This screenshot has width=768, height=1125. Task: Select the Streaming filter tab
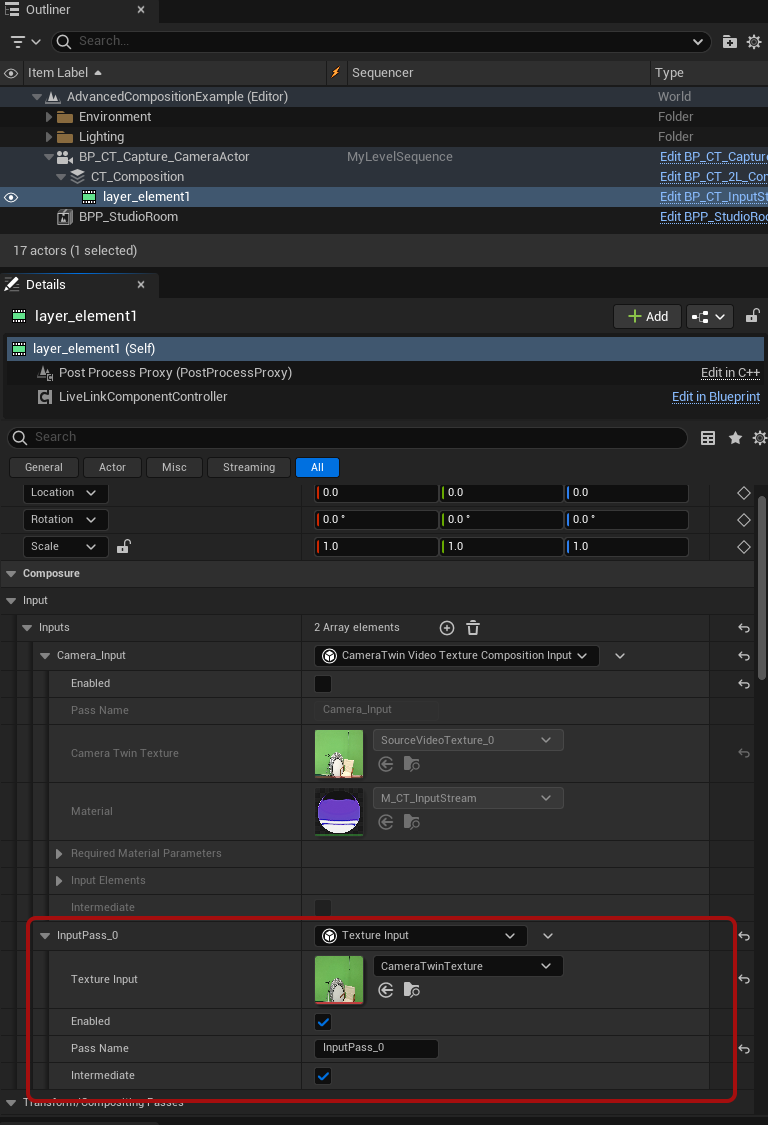[x=249, y=467]
